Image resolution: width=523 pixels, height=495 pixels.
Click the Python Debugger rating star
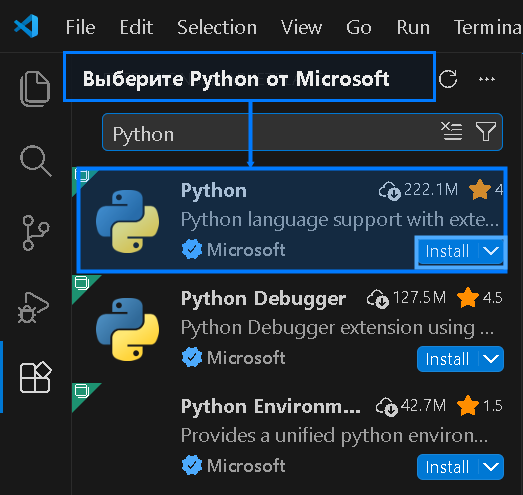tap(468, 297)
